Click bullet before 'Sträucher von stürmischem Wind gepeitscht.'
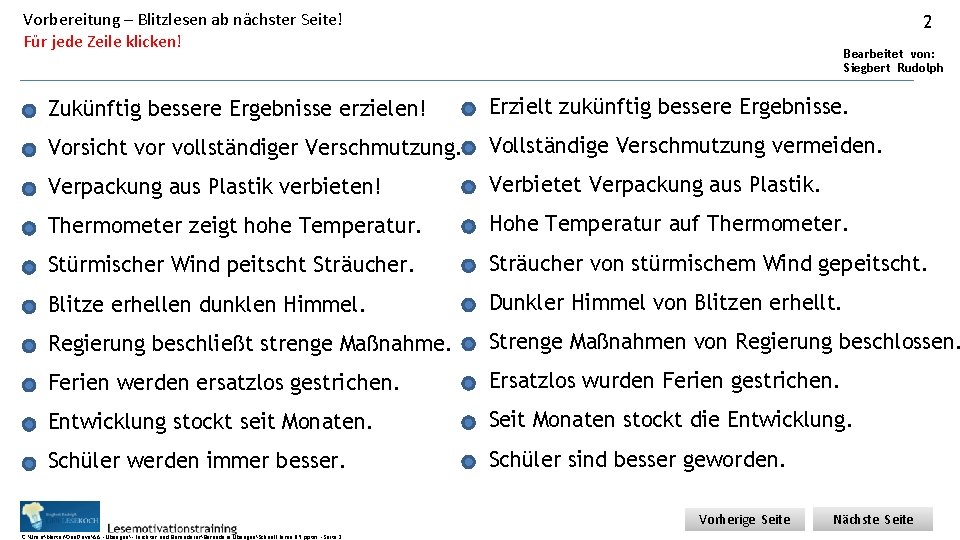This screenshot has height=540, width=960. (468, 266)
